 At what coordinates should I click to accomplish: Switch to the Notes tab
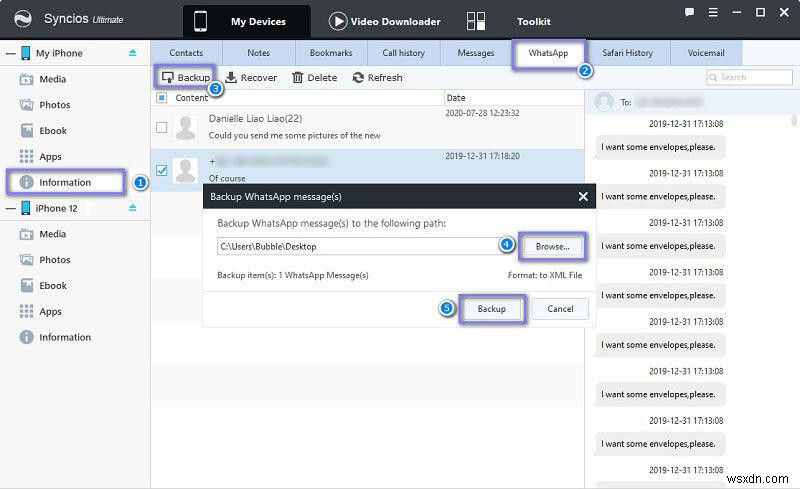click(259, 53)
